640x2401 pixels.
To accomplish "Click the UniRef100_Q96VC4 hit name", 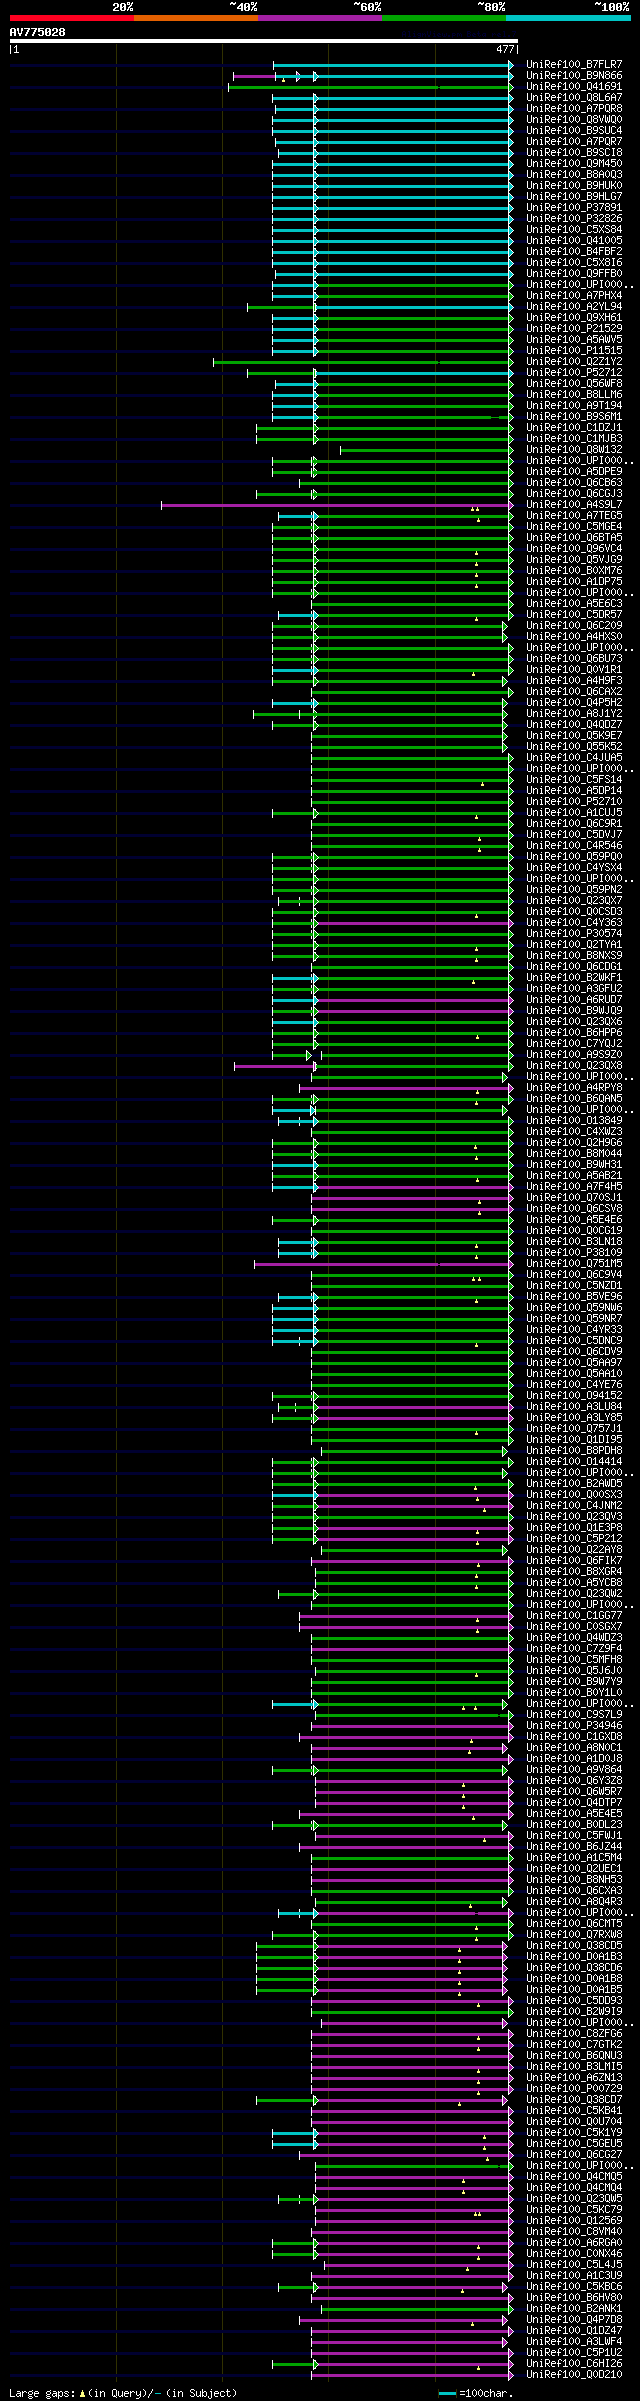I will click(x=574, y=548).
